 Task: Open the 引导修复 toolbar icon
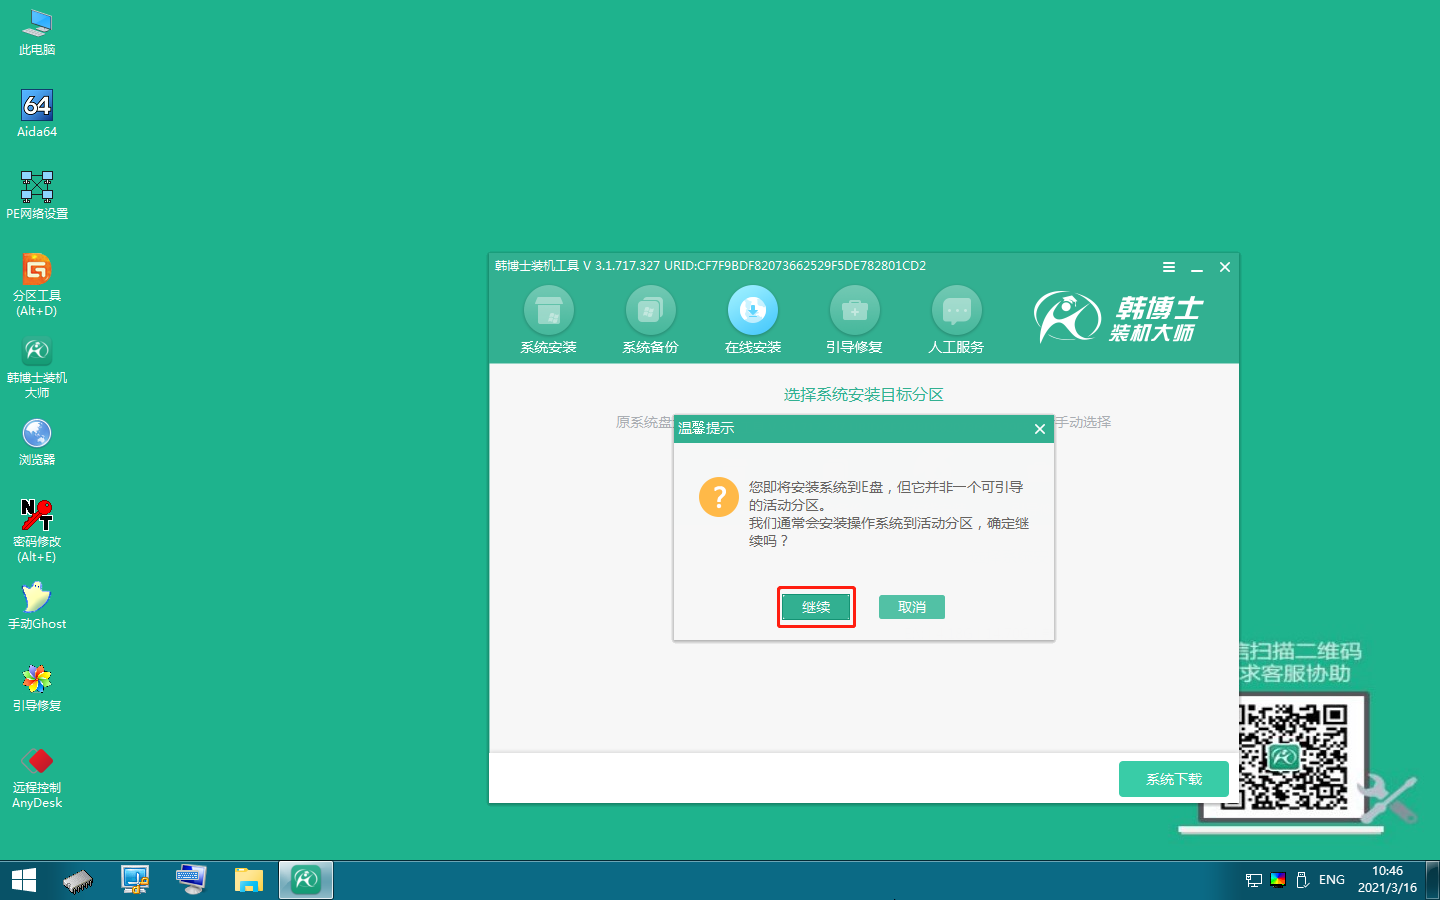tap(854, 312)
